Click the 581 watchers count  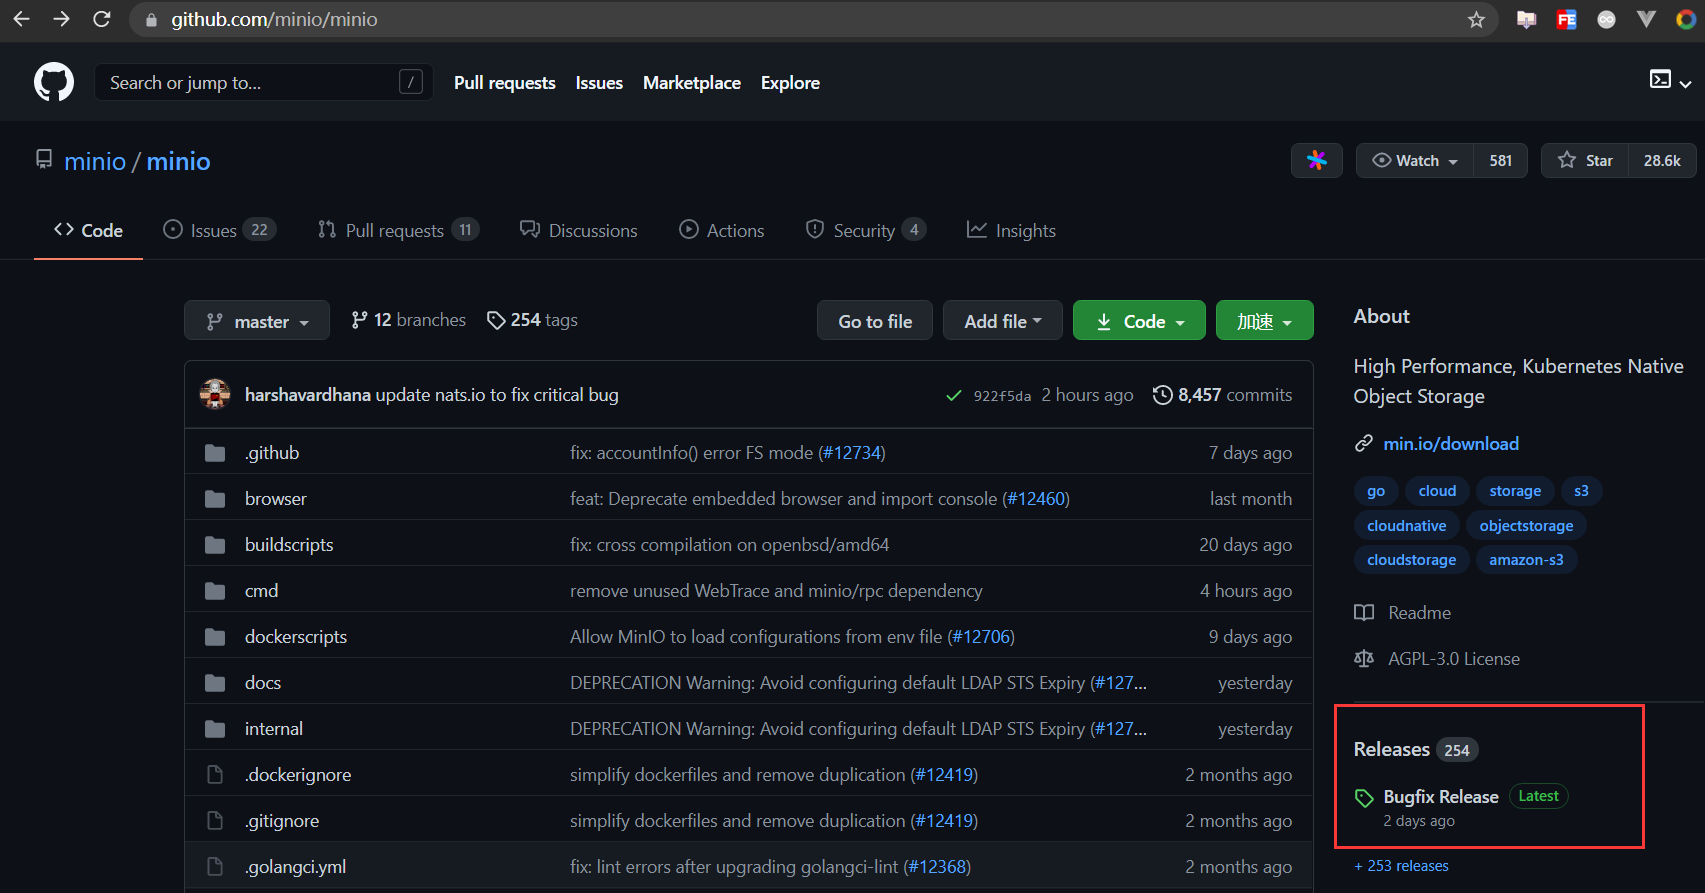pos(1501,160)
